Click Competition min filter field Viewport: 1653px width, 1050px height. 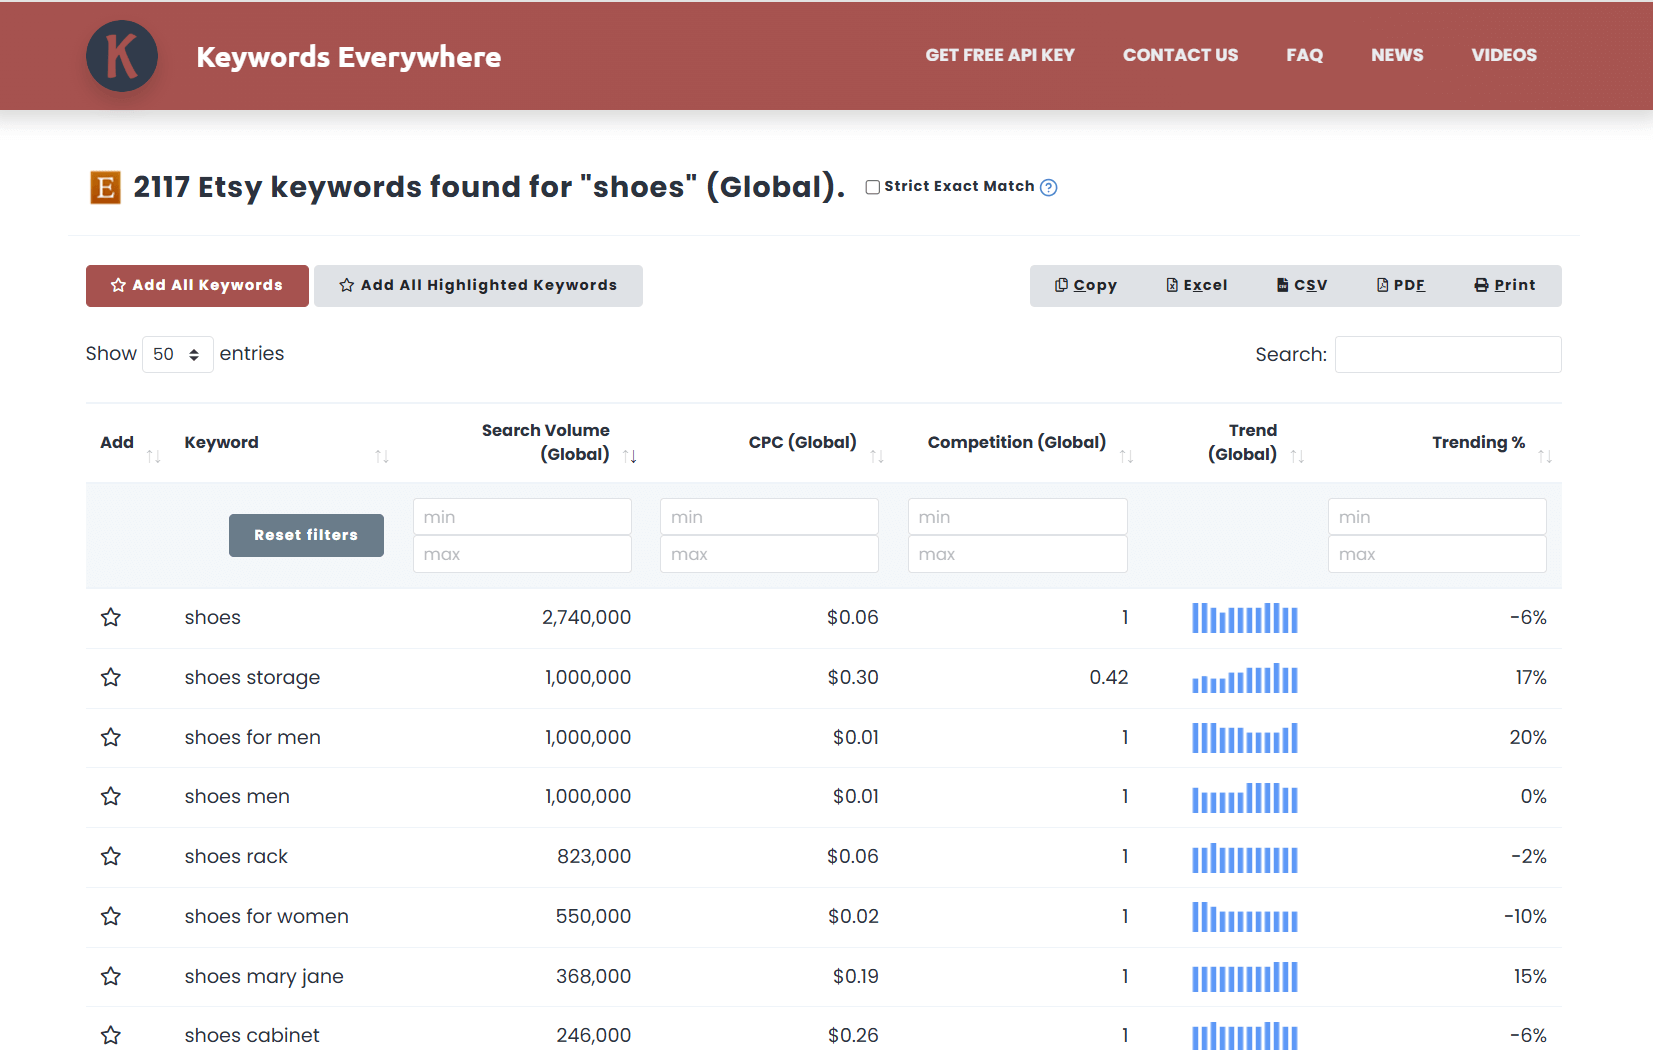point(1018,517)
